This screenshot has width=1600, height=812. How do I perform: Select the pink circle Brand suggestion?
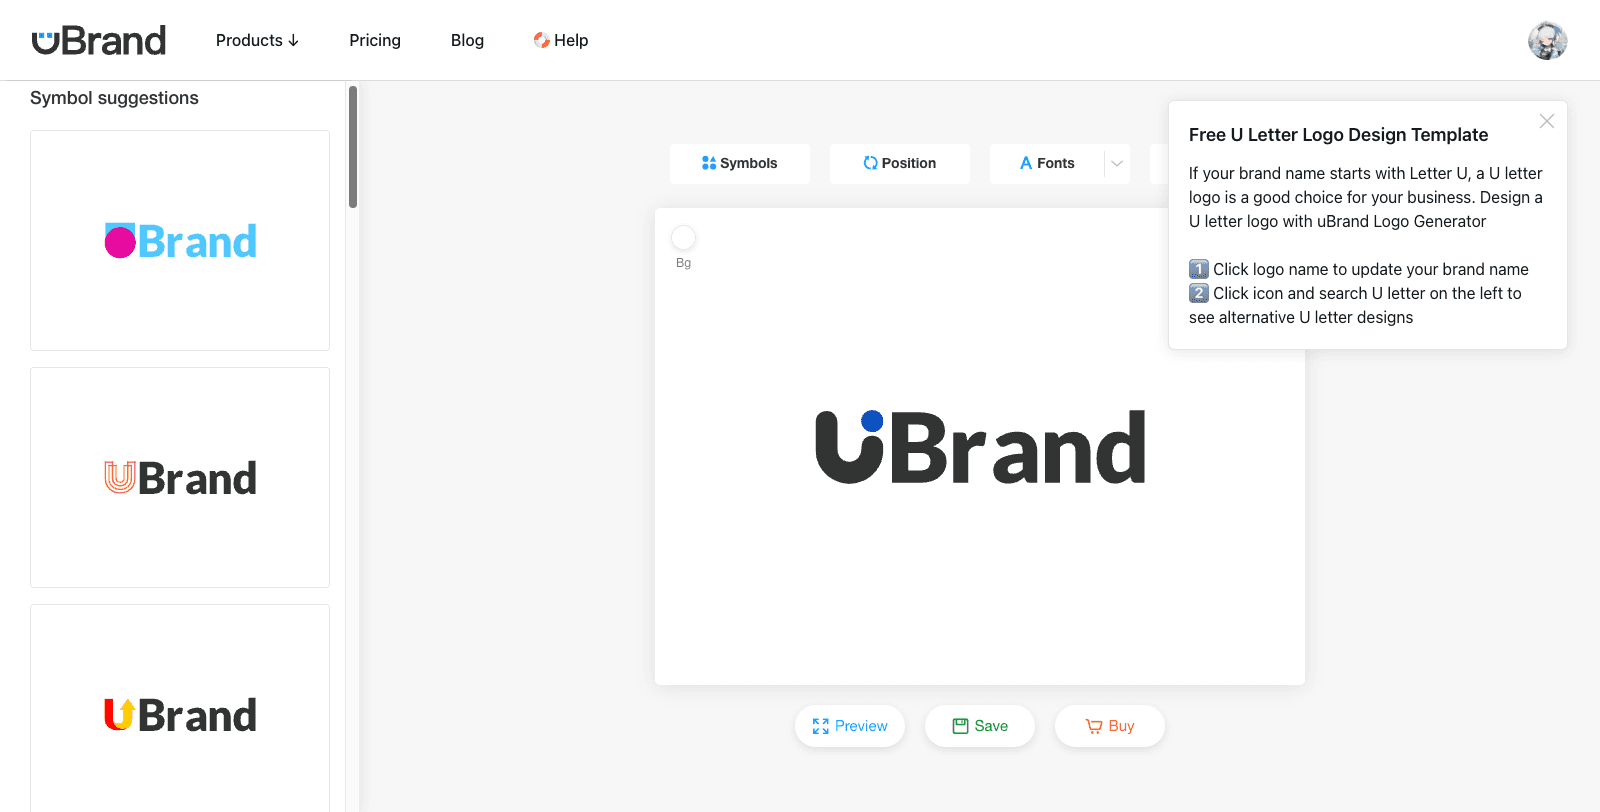pos(180,240)
